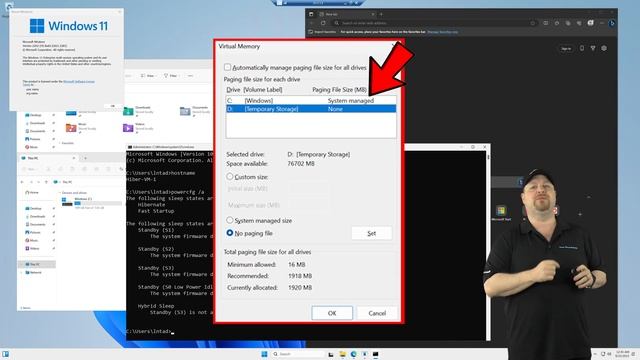The width and height of the screenshot is (640, 360).
Task: Open the Music folder in File Explorer
Action: [81, 127]
